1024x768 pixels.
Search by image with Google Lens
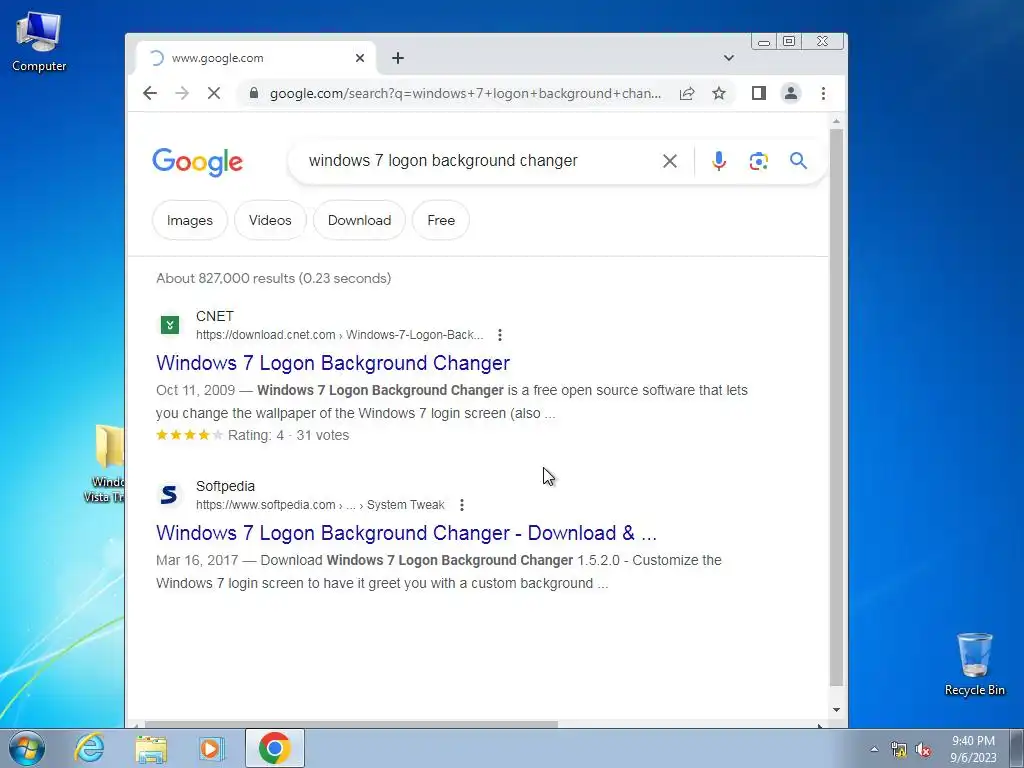click(x=758, y=161)
